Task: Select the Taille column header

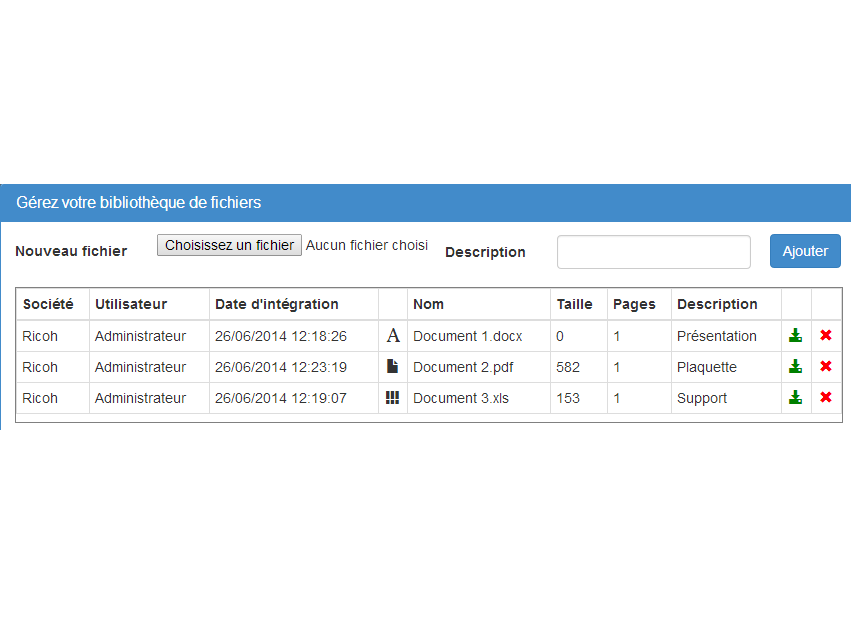Action: coord(574,304)
